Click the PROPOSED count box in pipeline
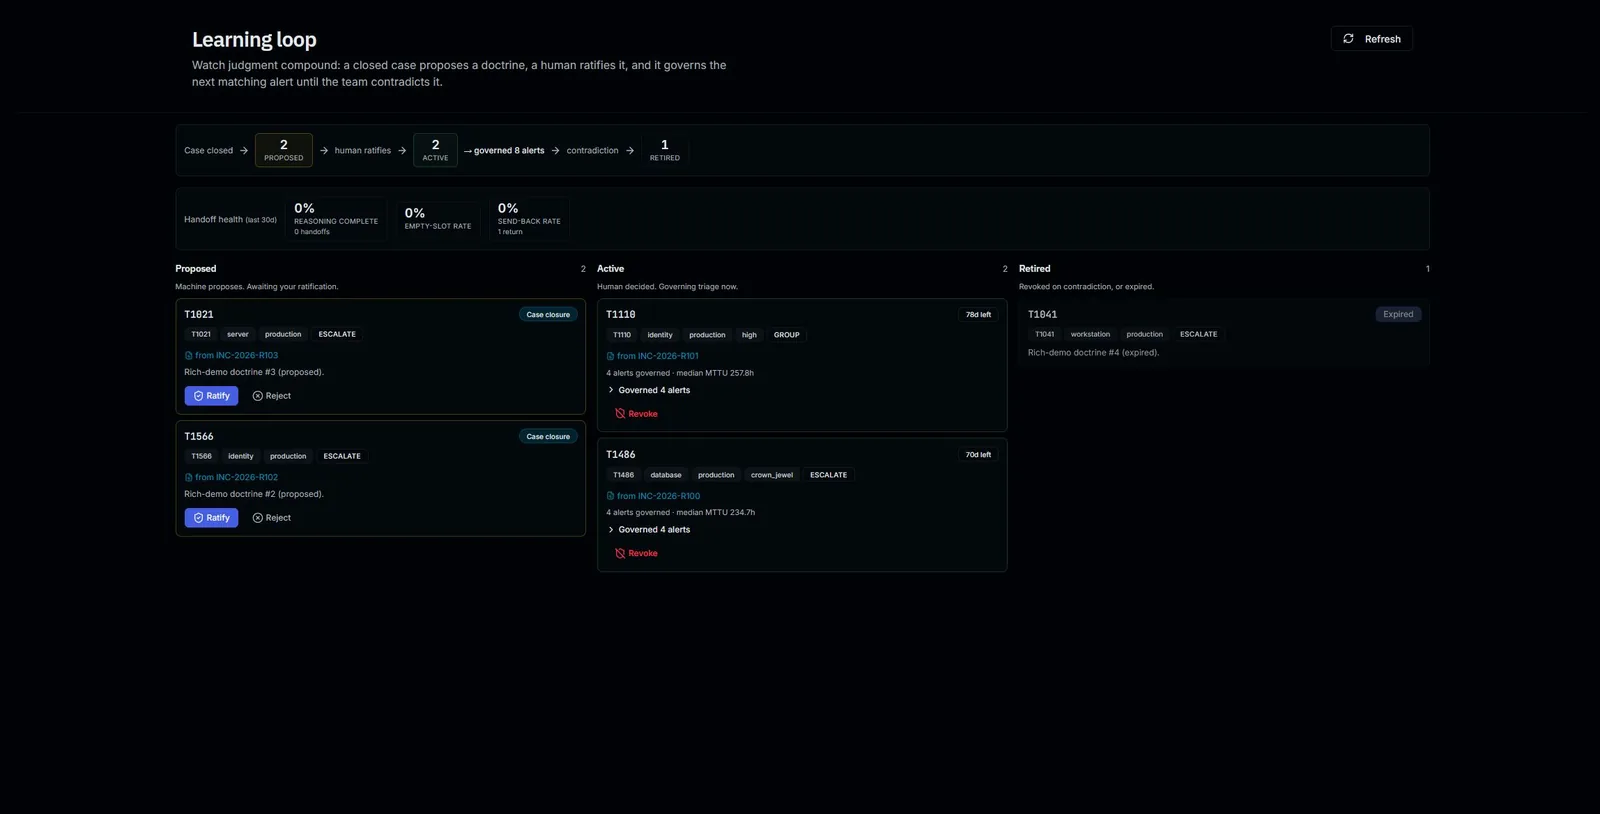 pos(284,150)
